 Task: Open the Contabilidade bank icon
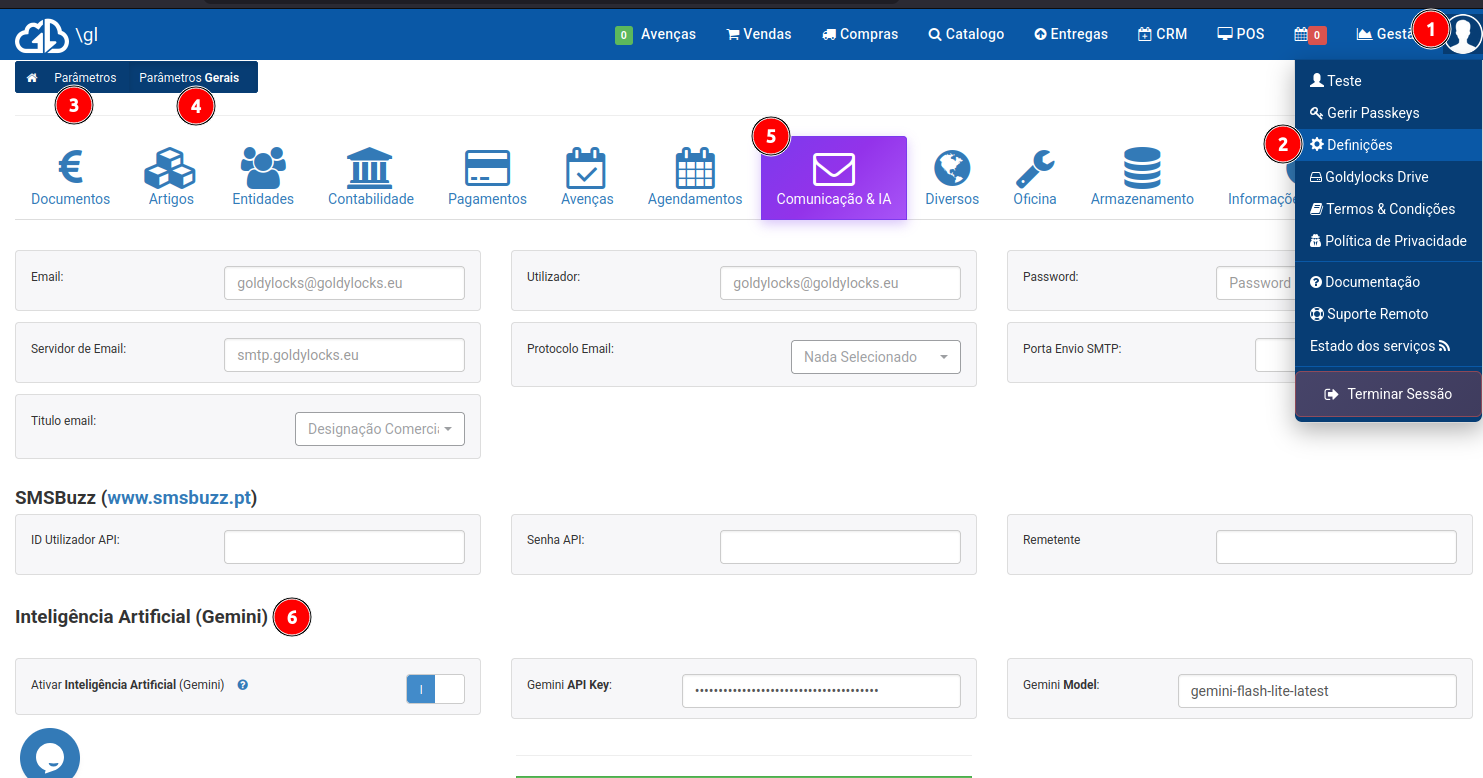tap(370, 168)
